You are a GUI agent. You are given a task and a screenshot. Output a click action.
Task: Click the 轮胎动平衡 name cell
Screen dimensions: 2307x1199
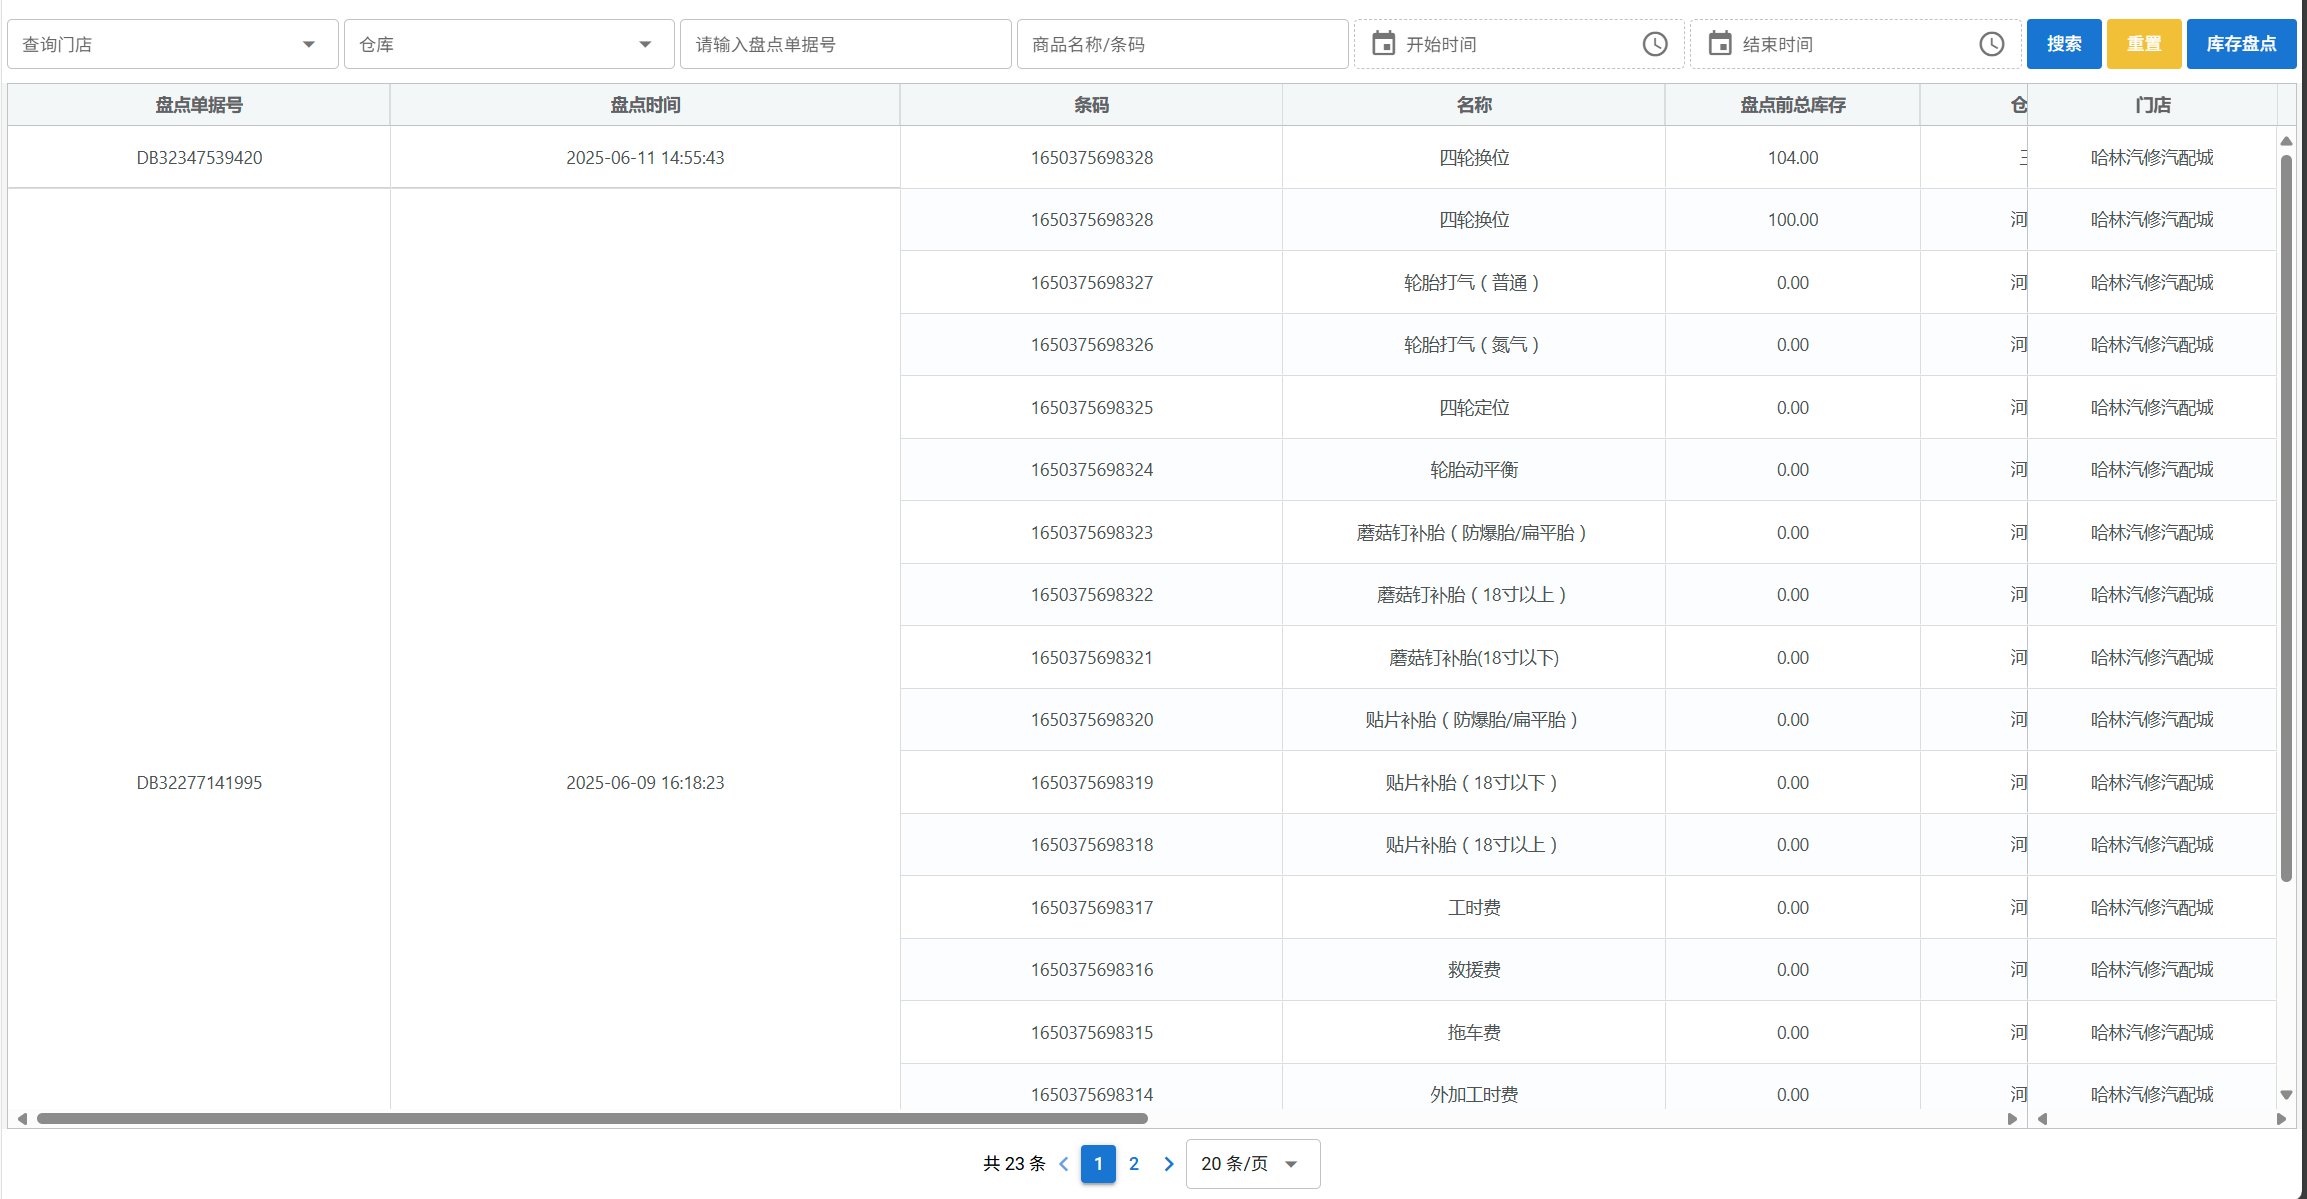click(x=1474, y=470)
